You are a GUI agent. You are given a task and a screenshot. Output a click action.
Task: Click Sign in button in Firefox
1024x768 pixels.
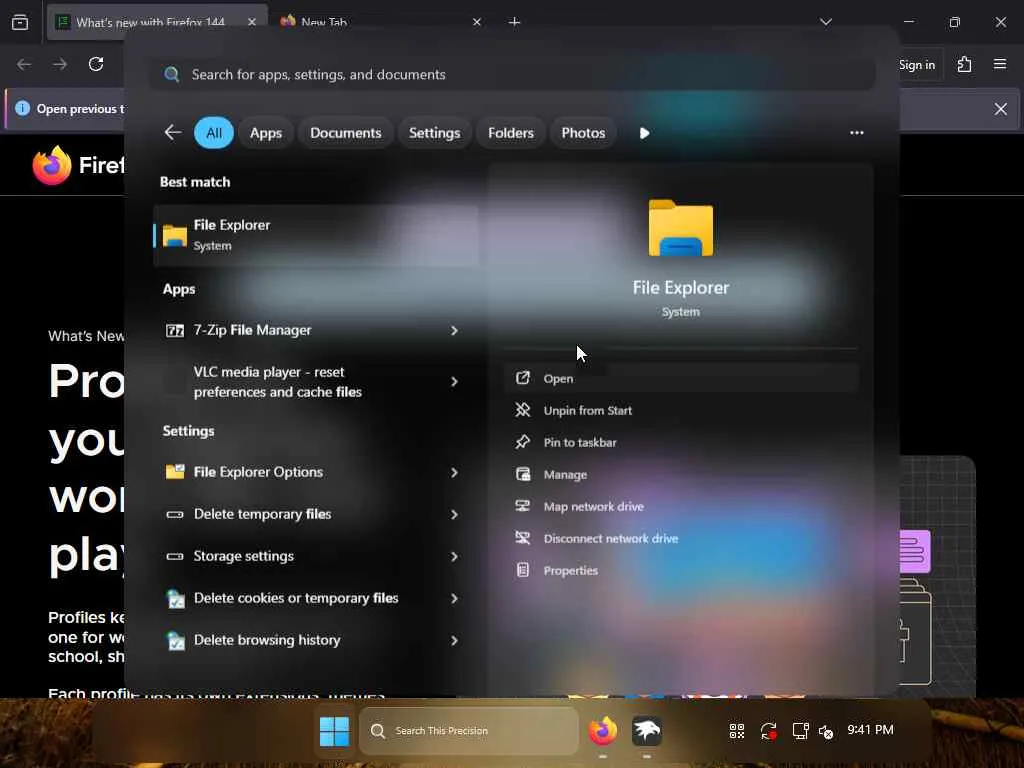(x=917, y=65)
